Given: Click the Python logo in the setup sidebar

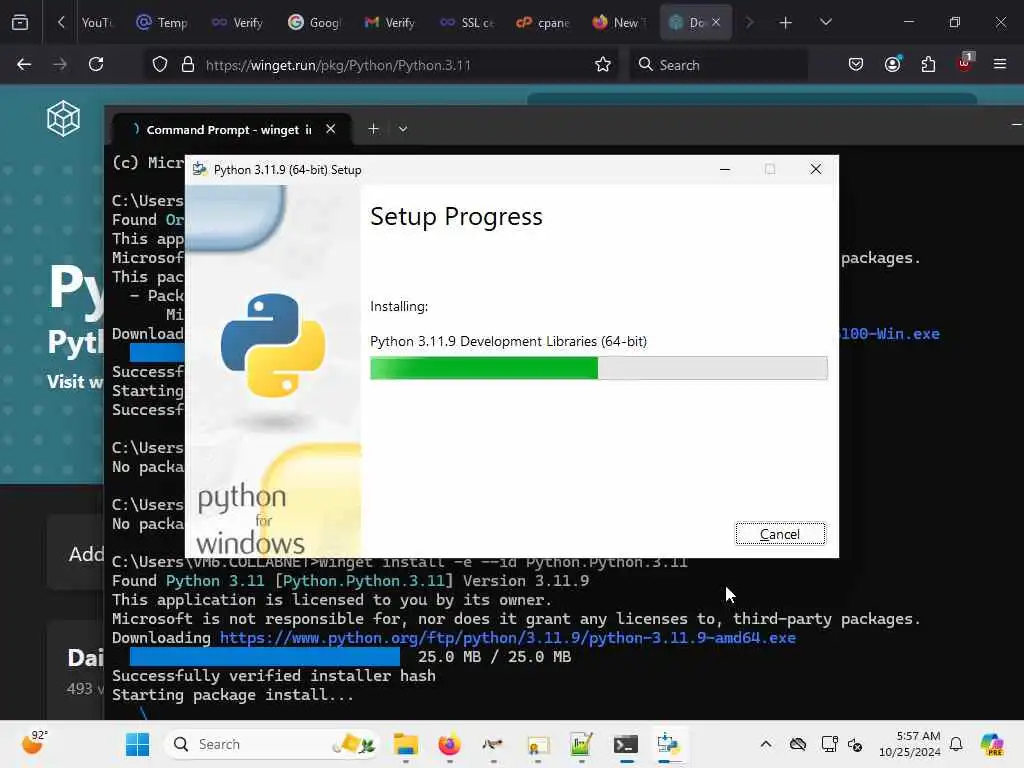Looking at the screenshot, I should click(x=273, y=345).
